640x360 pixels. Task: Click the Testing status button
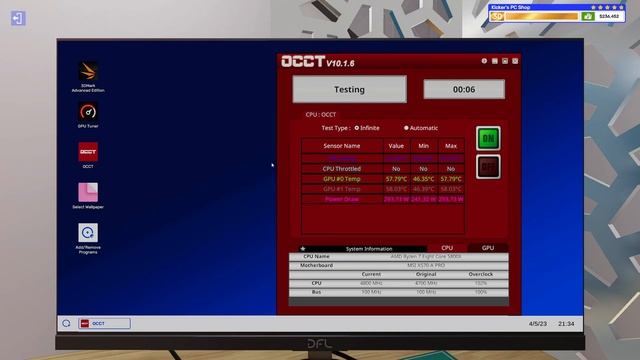[x=349, y=89]
